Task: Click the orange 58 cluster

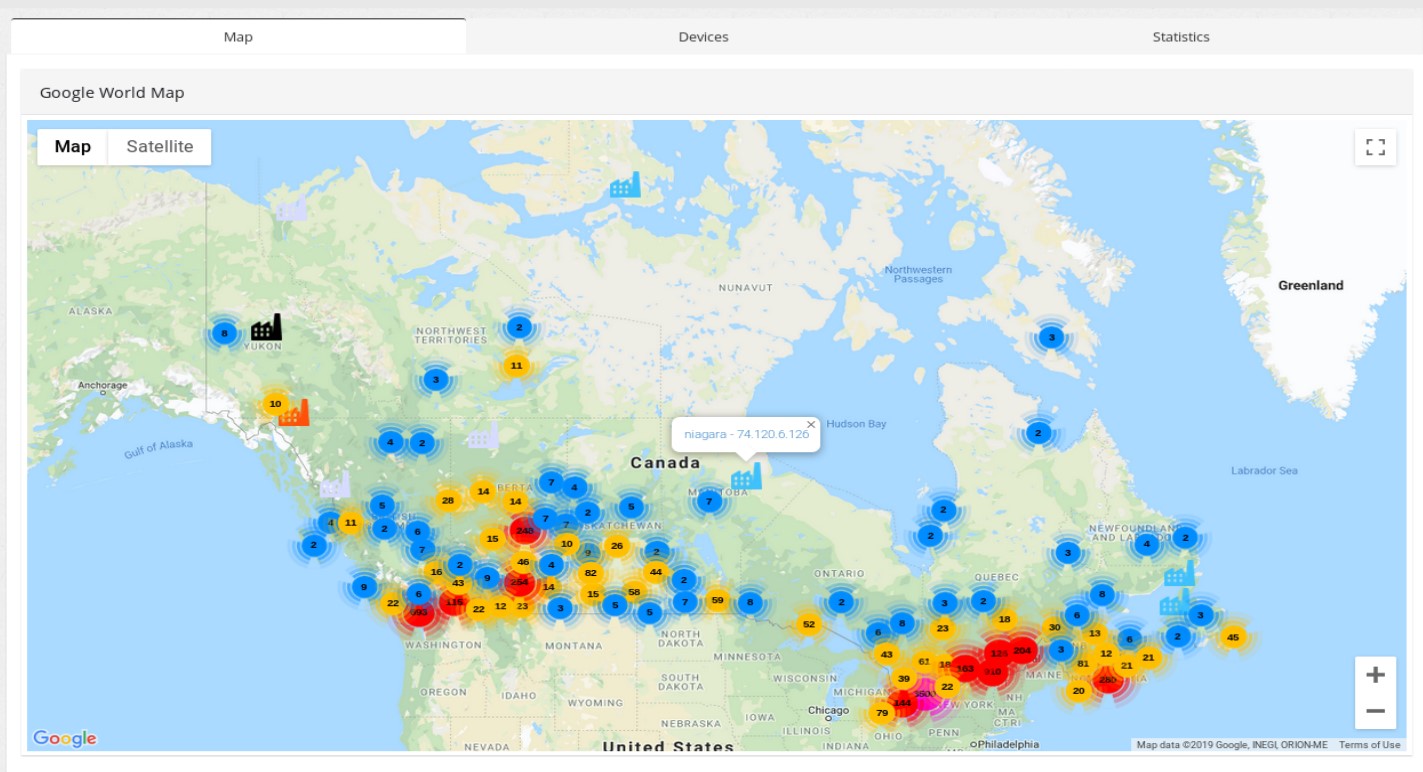Action: 634,592
